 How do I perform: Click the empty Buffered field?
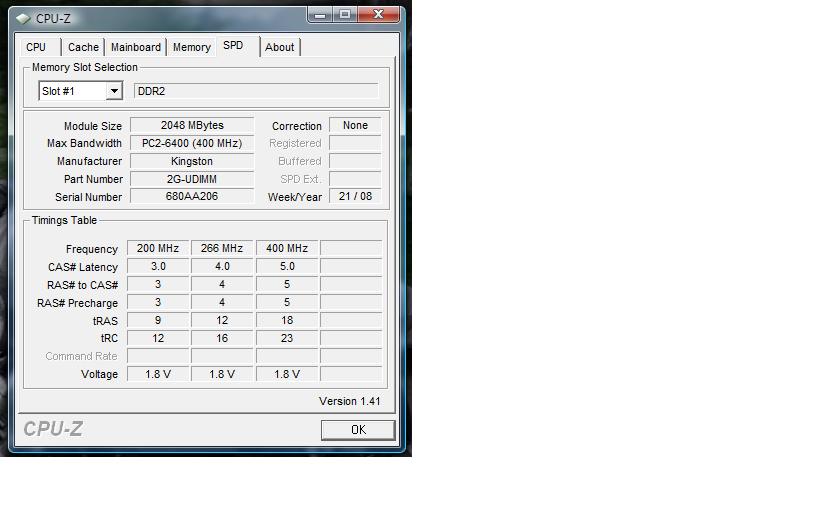coord(355,161)
